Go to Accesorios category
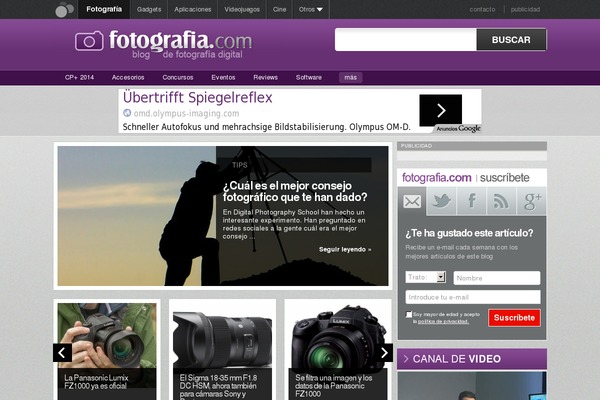Image resolution: width=600 pixels, height=400 pixels. pos(128,77)
